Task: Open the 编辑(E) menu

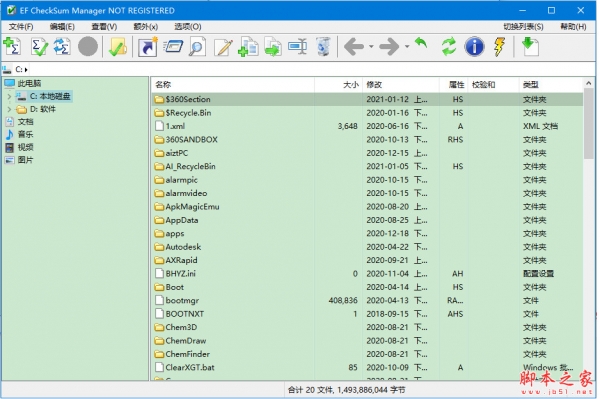Action: (62, 27)
